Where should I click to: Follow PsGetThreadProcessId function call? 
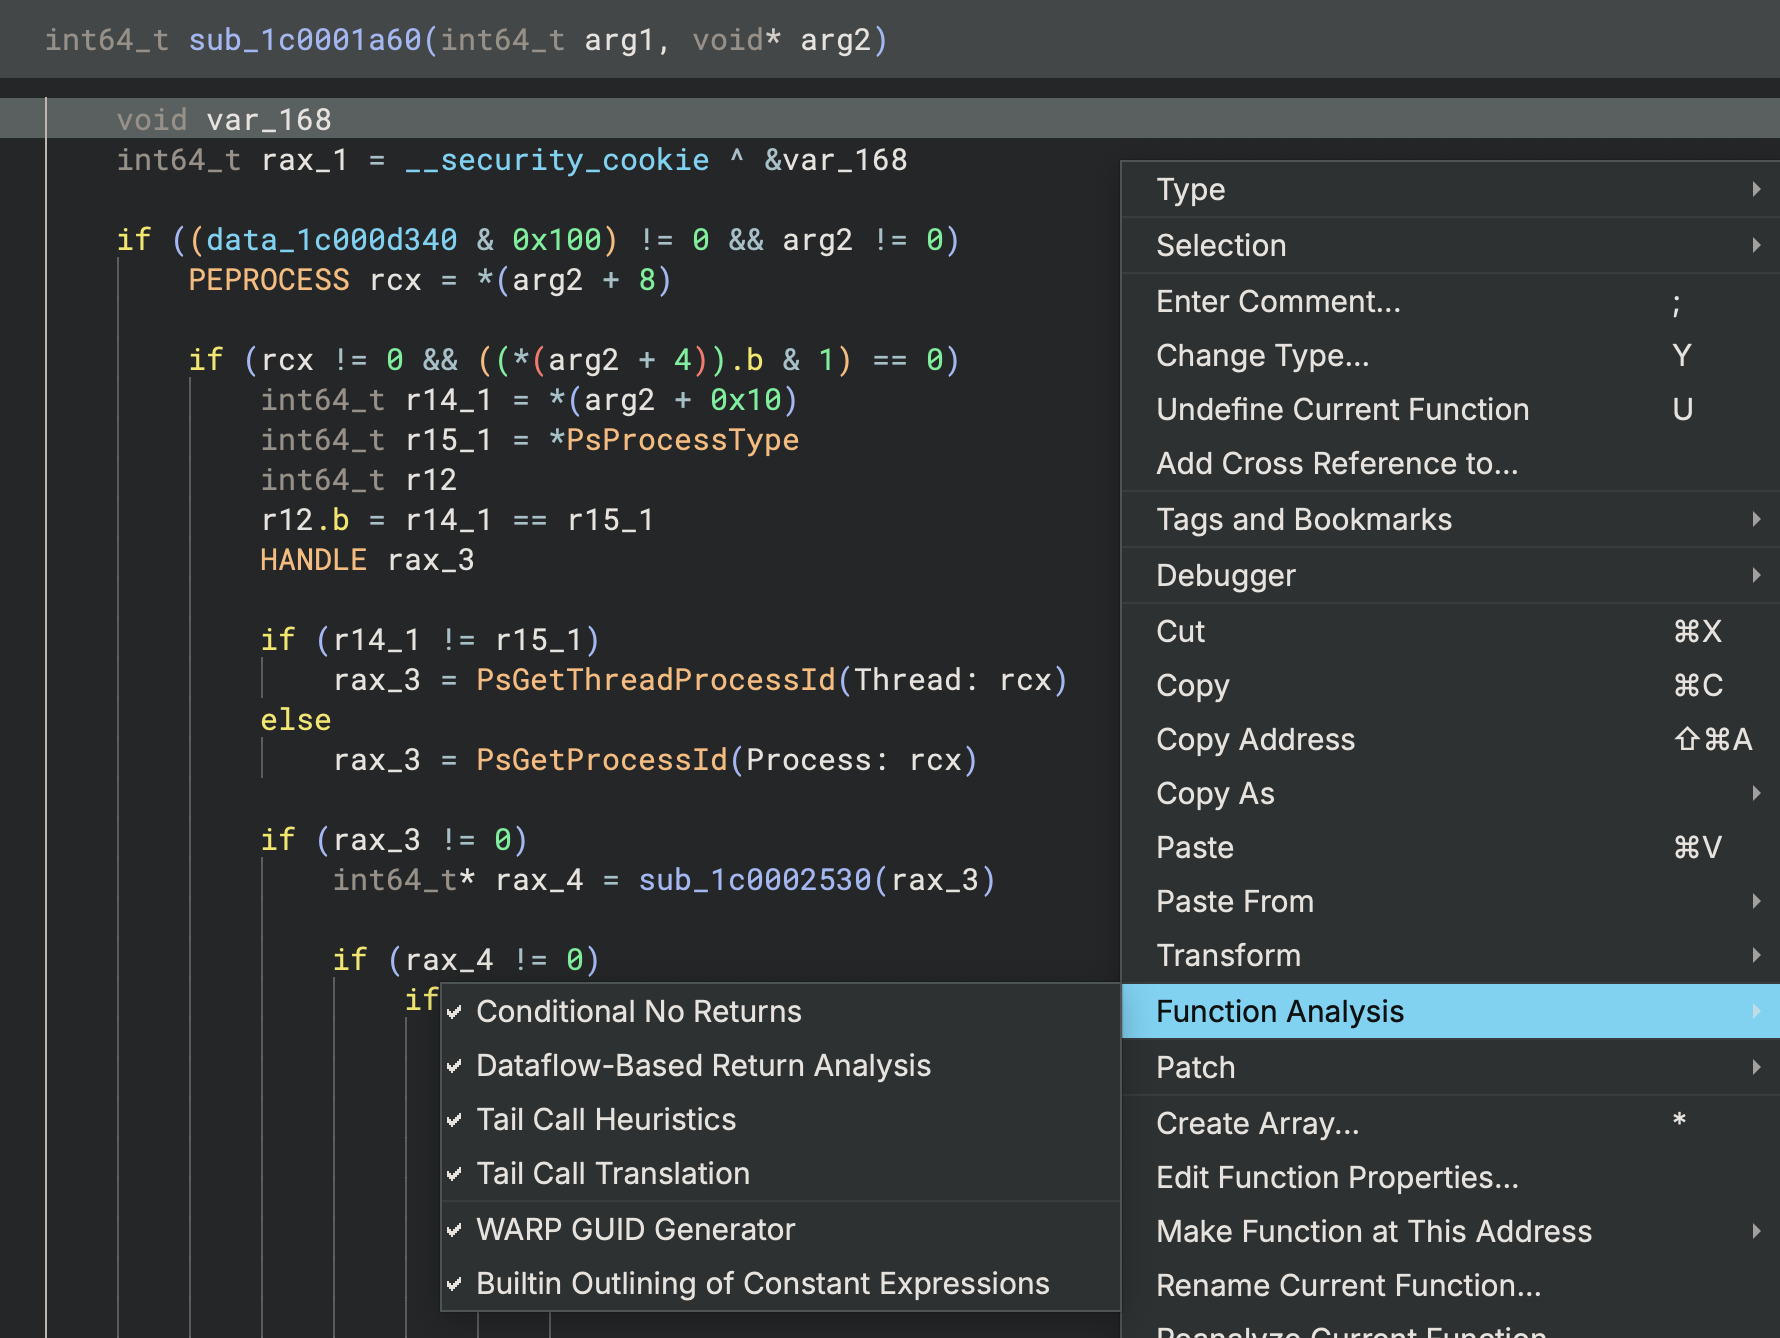point(656,680)
